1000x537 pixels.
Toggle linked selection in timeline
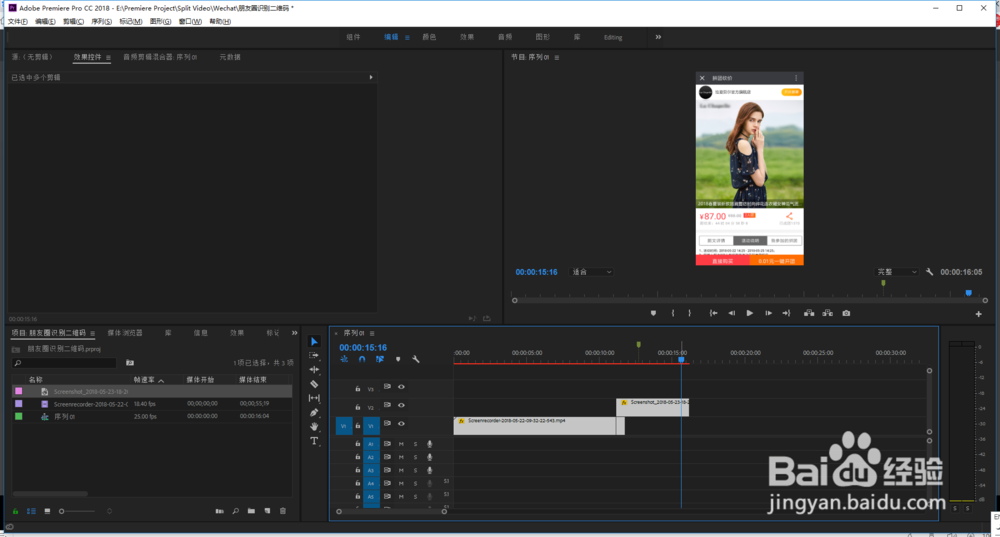pyautogui.click(x=379, y=359)
